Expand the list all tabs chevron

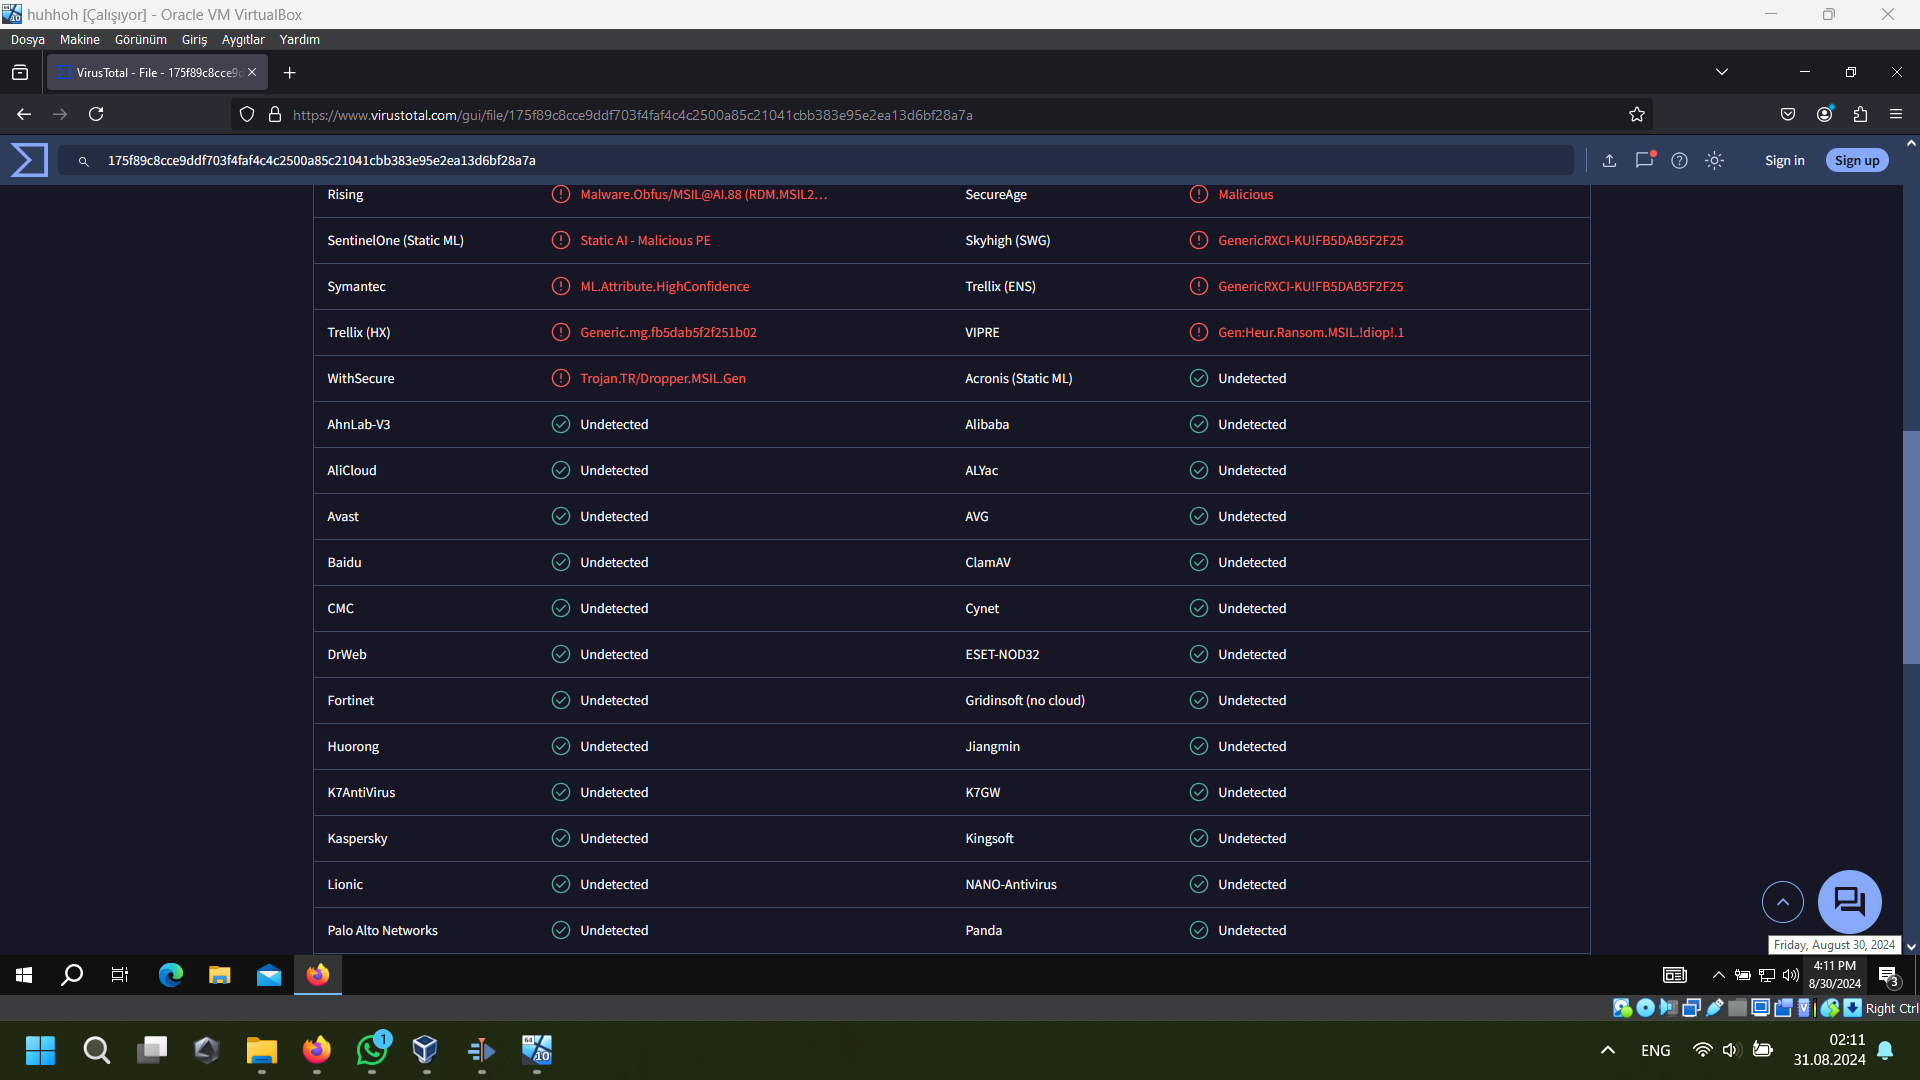point(1721,72)
